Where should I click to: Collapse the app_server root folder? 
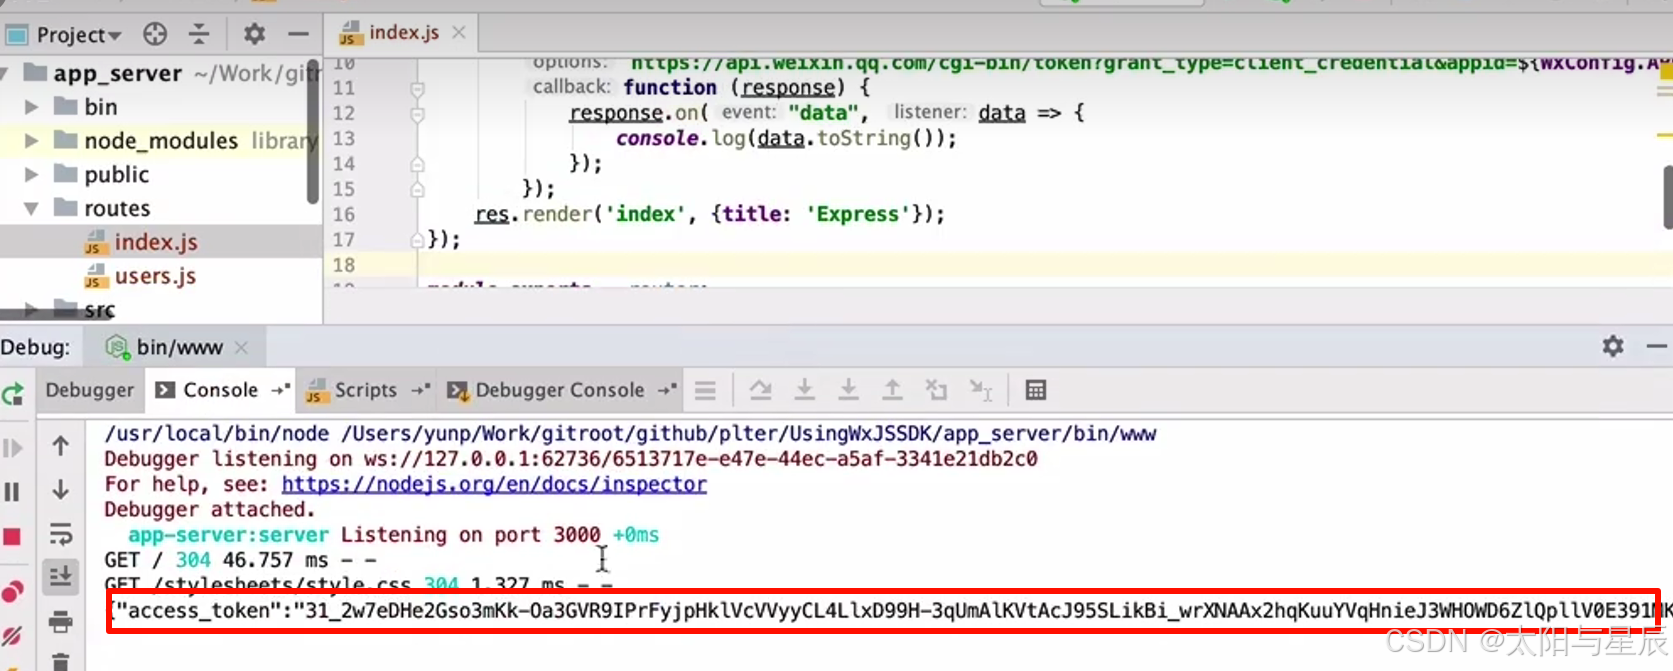[x=6, y=73]
